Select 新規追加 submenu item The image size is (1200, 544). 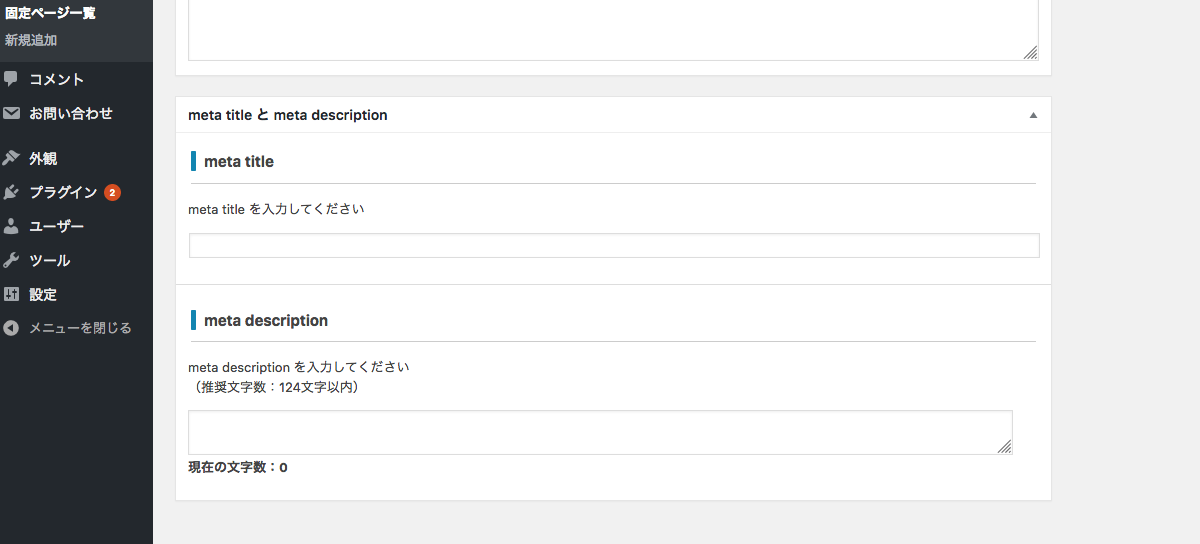[x=31, y=40]
